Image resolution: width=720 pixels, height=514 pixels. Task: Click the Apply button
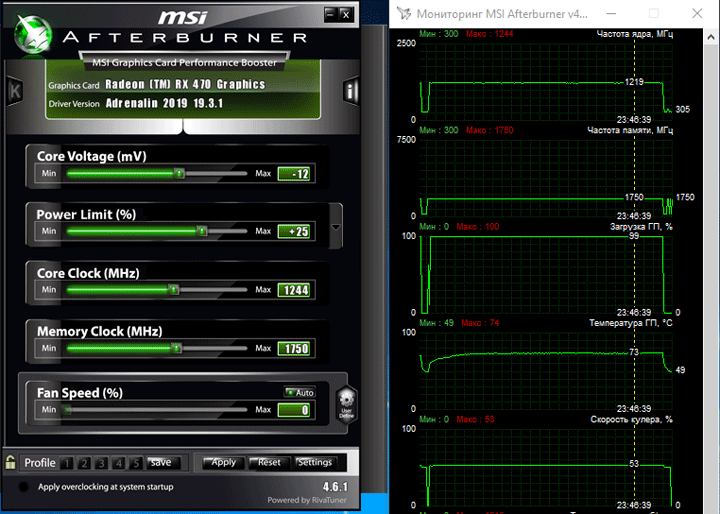(x=224, y=463)
